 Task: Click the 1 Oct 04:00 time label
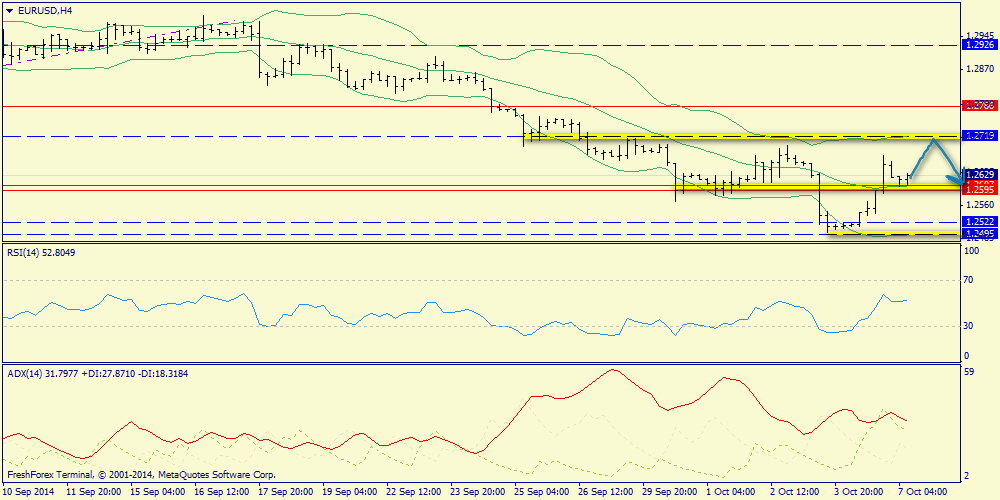click(x=731, y=492)
